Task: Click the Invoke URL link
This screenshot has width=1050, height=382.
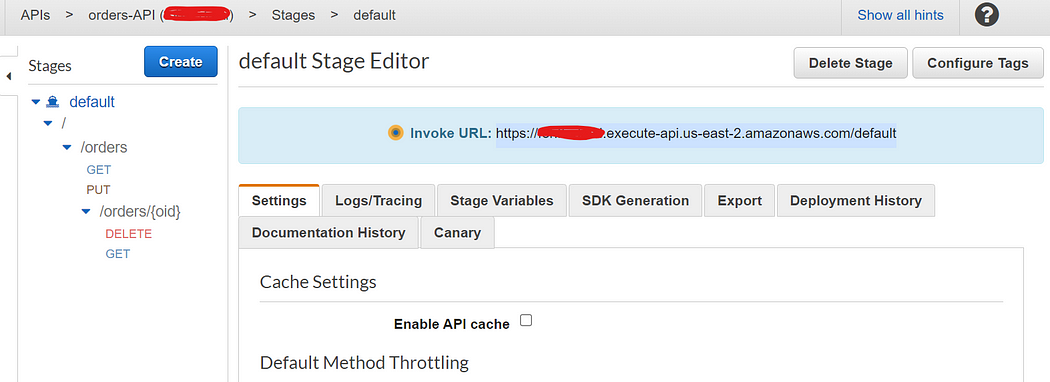Action: 696,133
